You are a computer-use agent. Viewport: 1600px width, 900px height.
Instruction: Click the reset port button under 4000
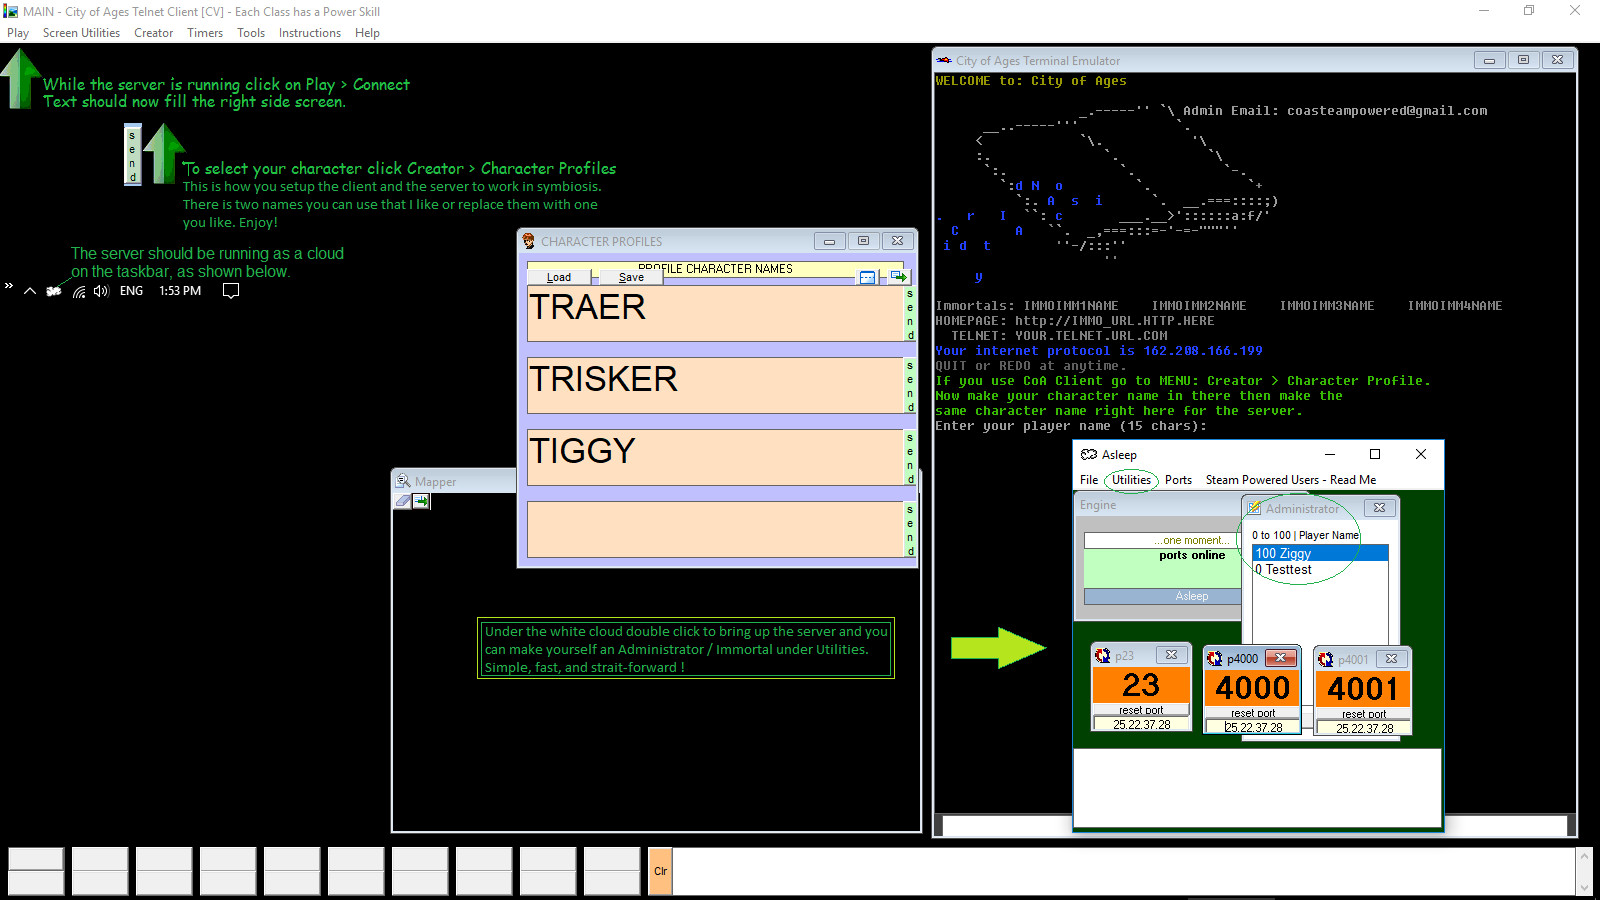tap(1251, 710)
